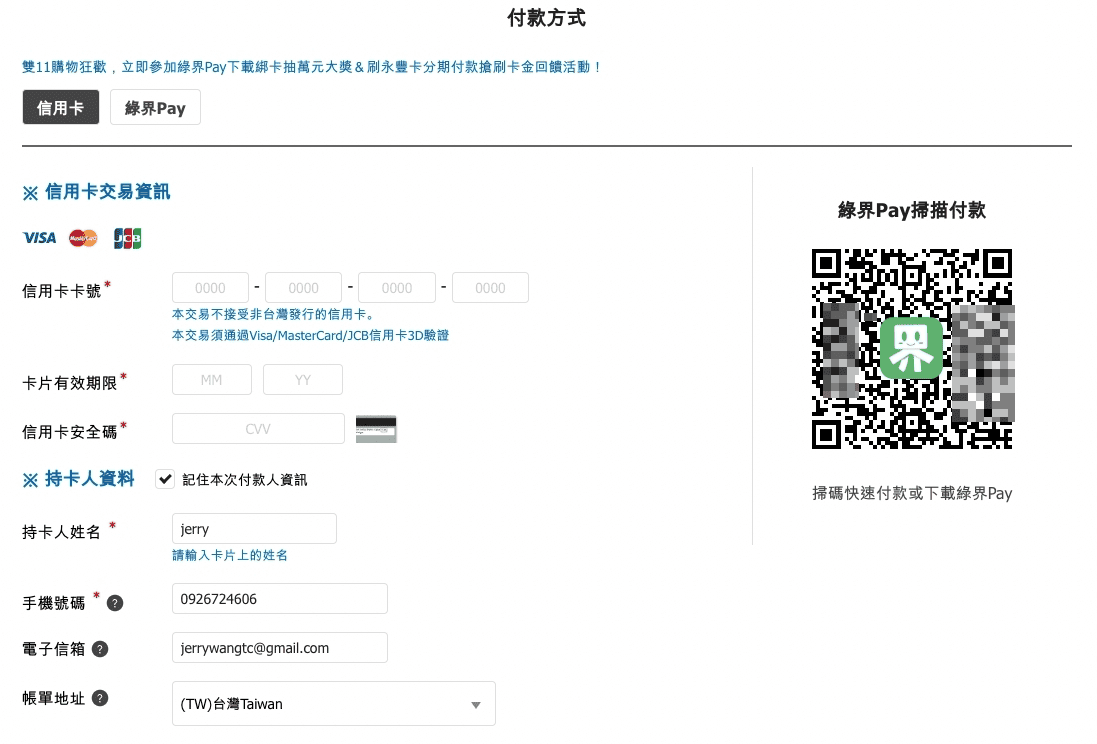The width and height of the screenshot is (1097, 744).
Task: Click the YY expiry year field
Action: [x=303, y=379]
